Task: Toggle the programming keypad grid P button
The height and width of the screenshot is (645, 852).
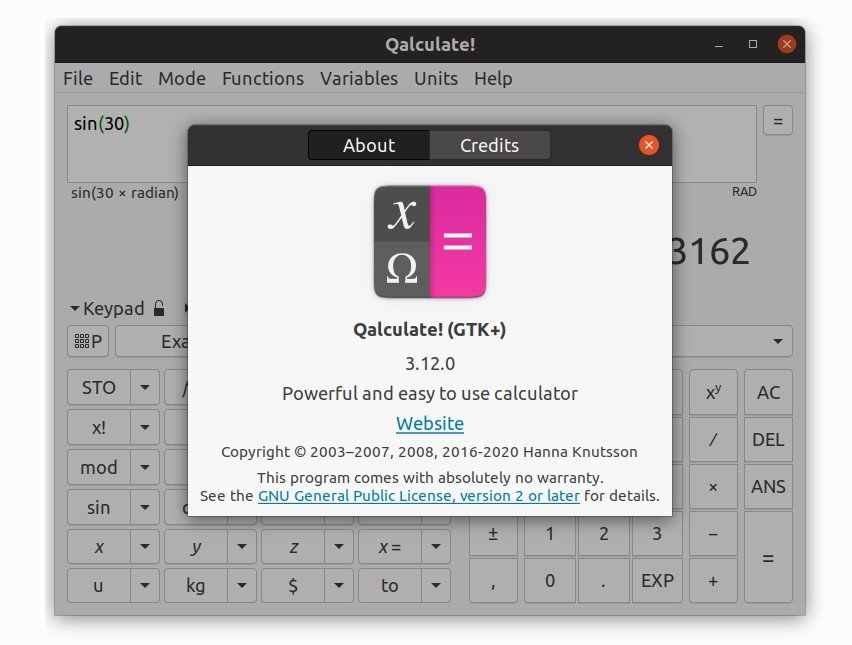Action: 88,342
